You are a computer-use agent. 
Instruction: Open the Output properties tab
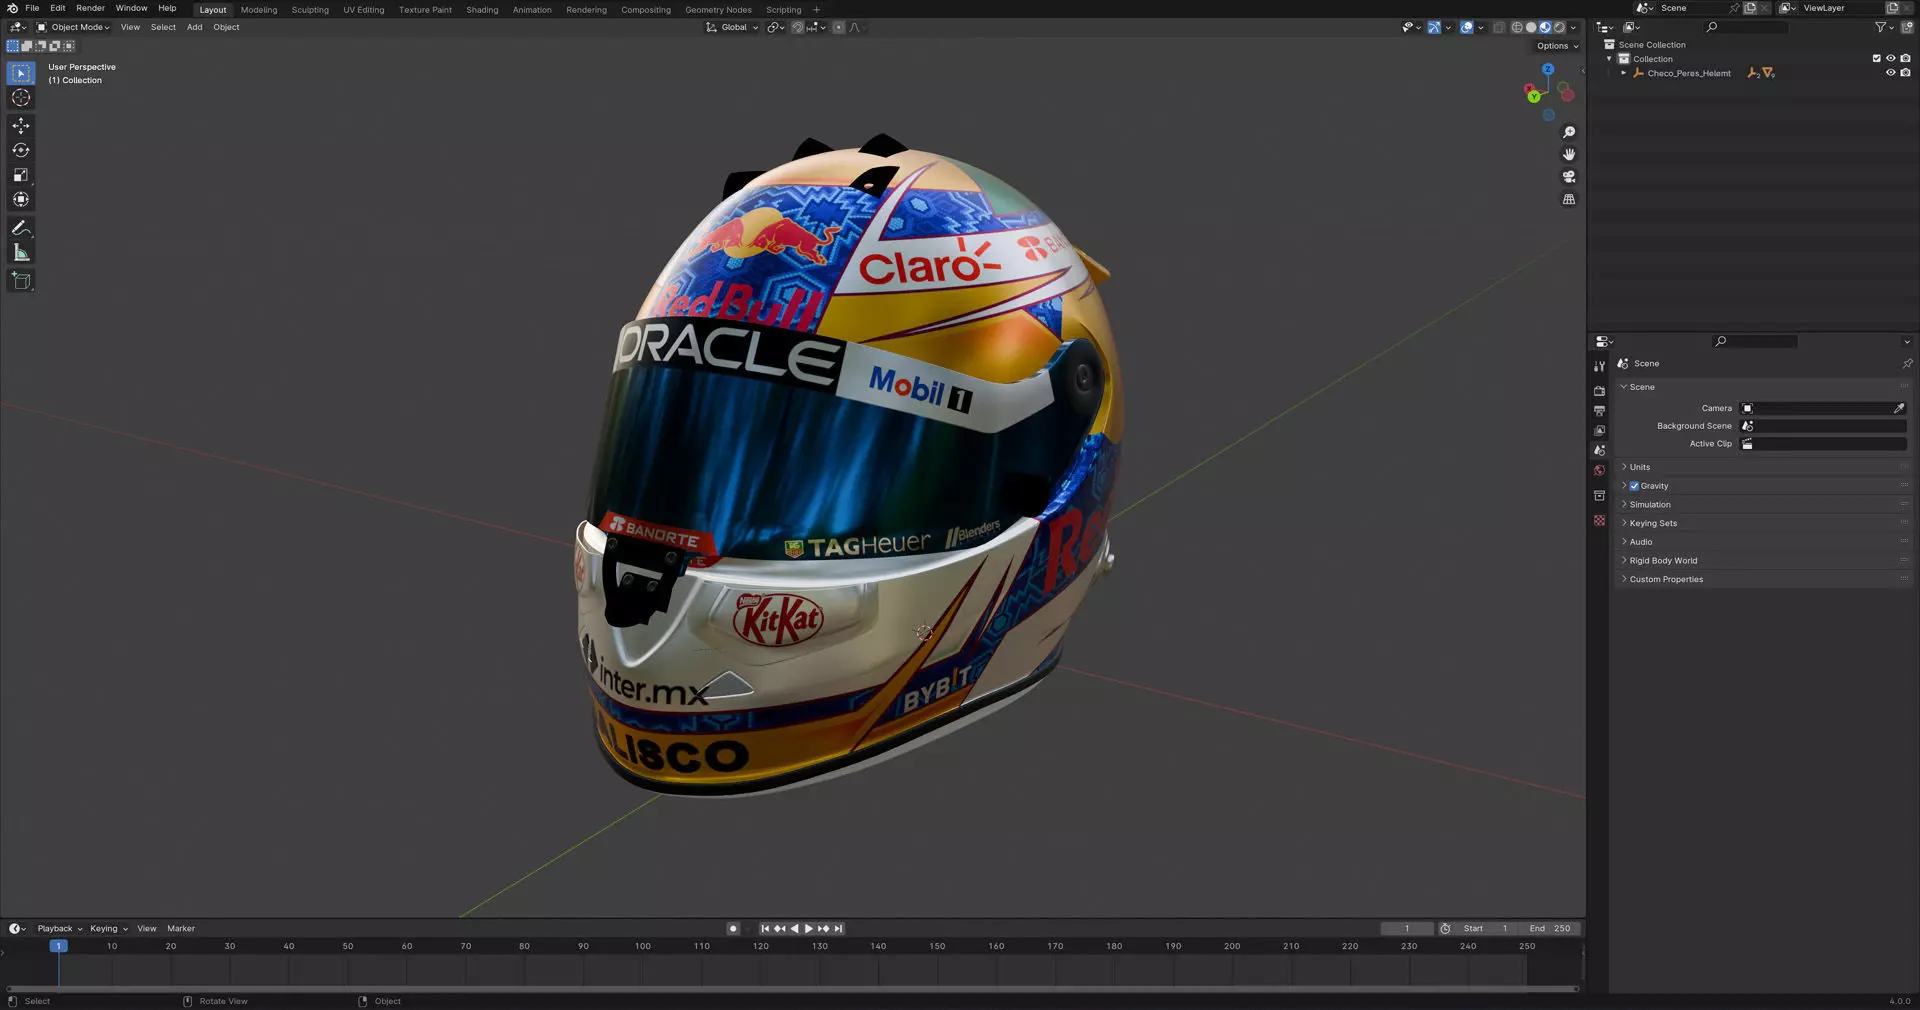pos(1599,411)
